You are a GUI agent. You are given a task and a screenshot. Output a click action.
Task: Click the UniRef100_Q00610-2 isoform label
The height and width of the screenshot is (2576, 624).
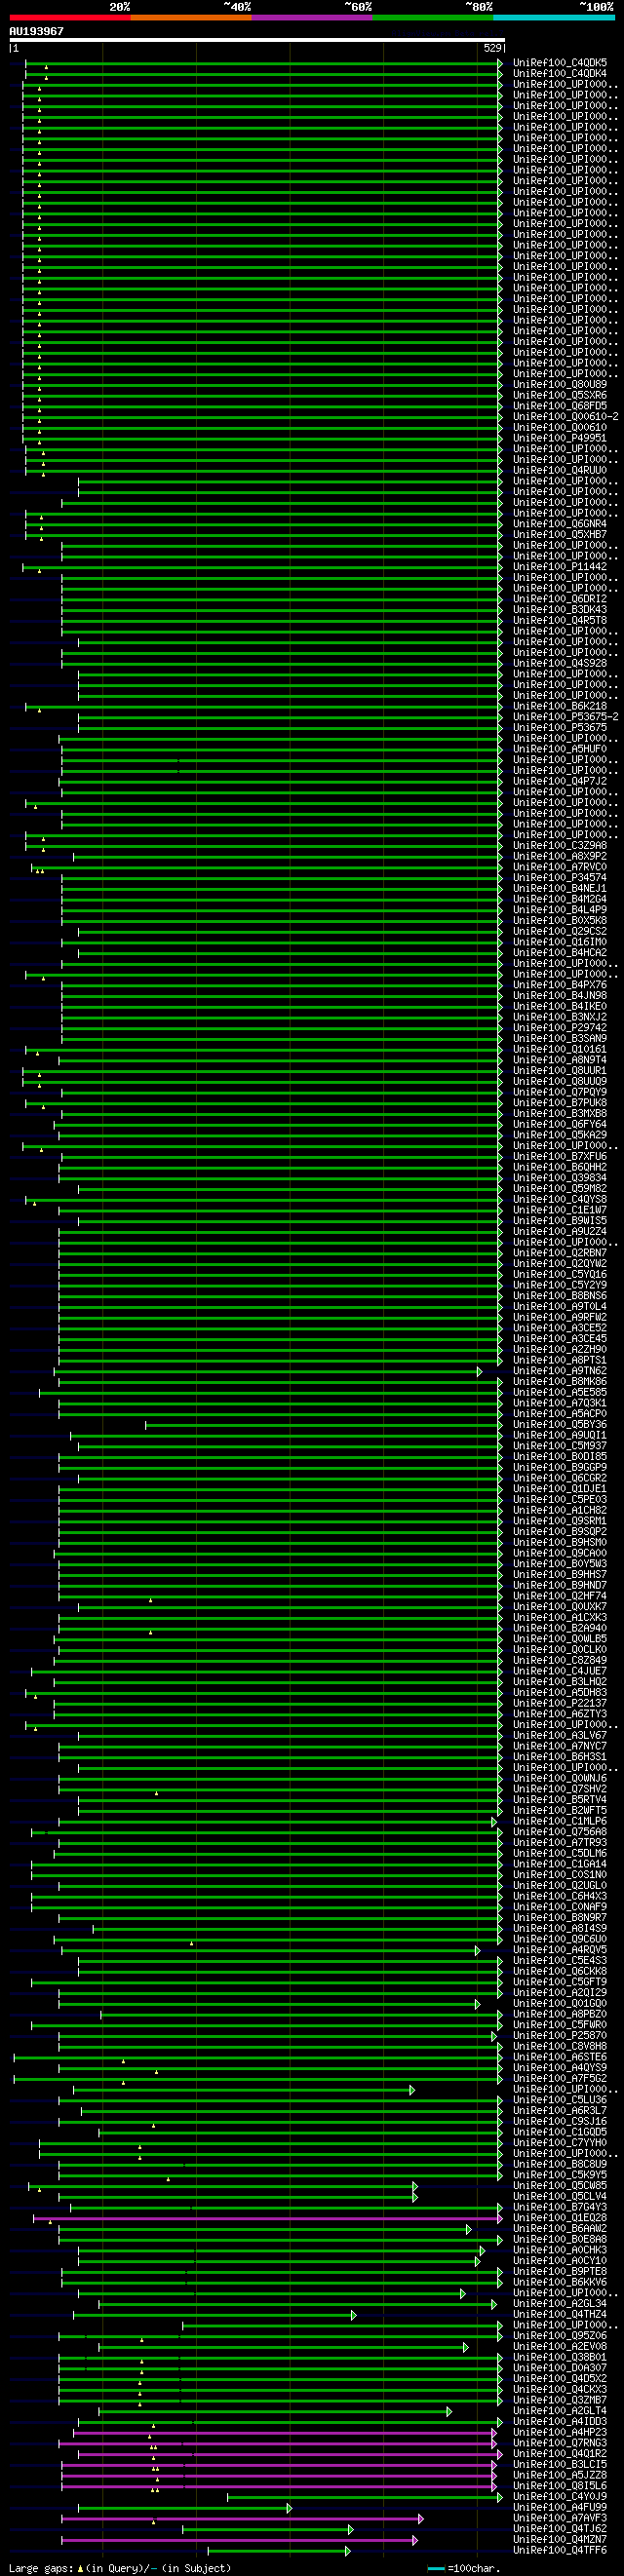pyautogui.click(x=566, y=417)
